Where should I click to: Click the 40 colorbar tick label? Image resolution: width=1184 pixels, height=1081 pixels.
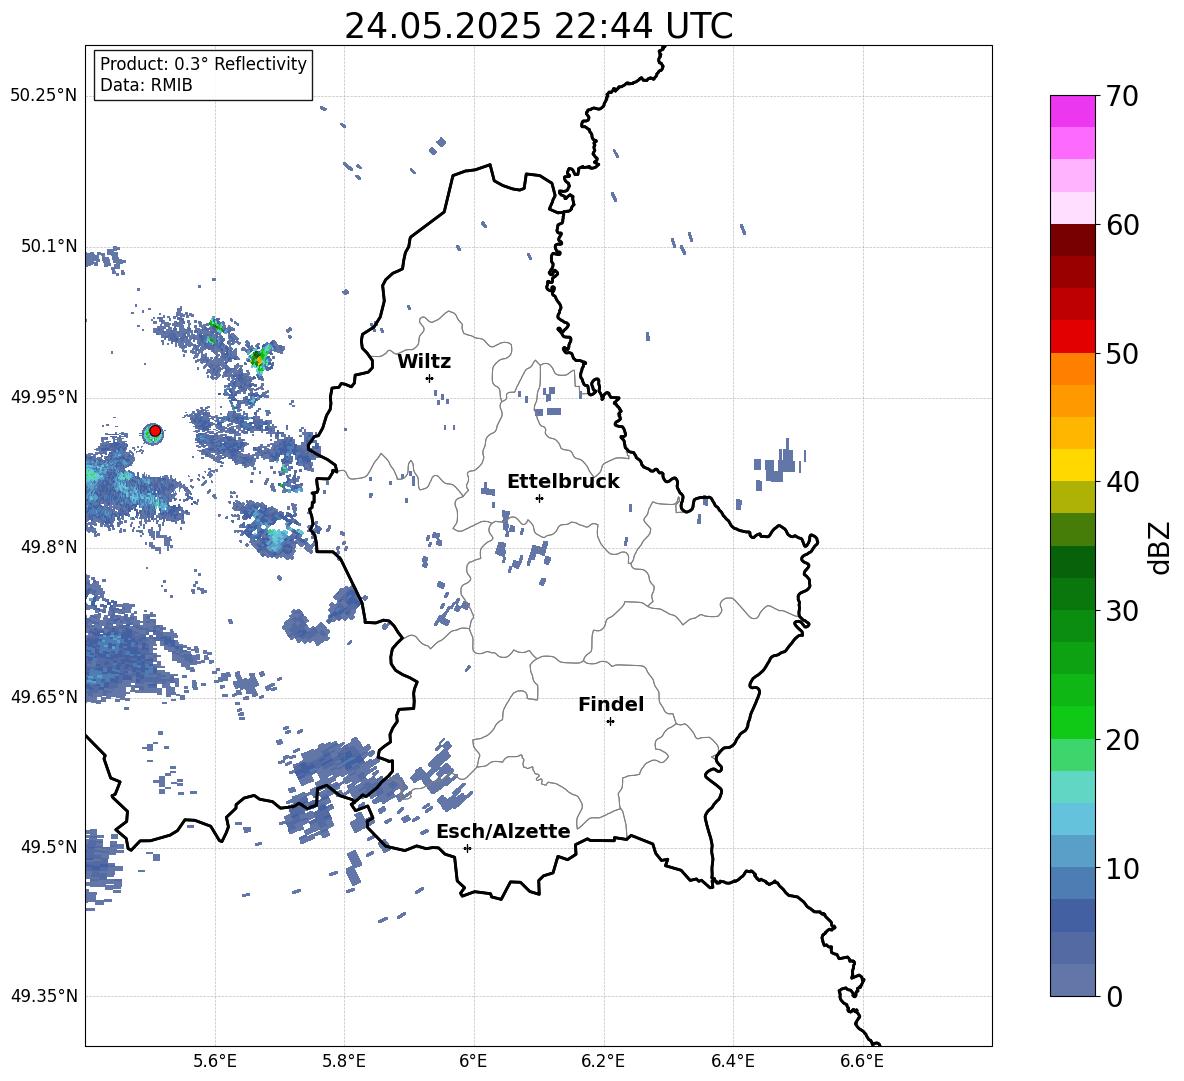(1122, 482)
